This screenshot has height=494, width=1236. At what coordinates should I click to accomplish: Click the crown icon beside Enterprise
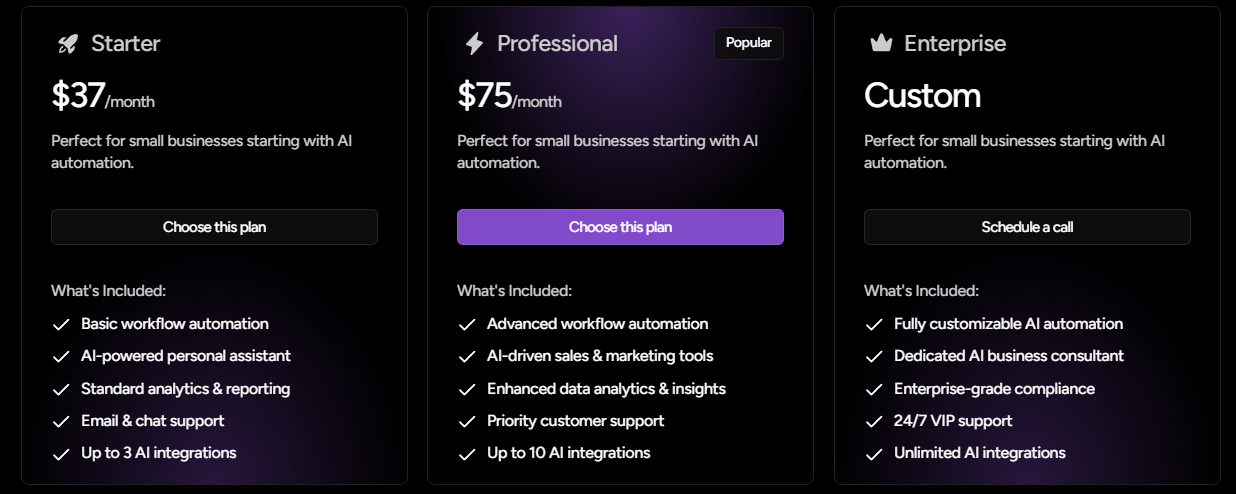[881, 43]
